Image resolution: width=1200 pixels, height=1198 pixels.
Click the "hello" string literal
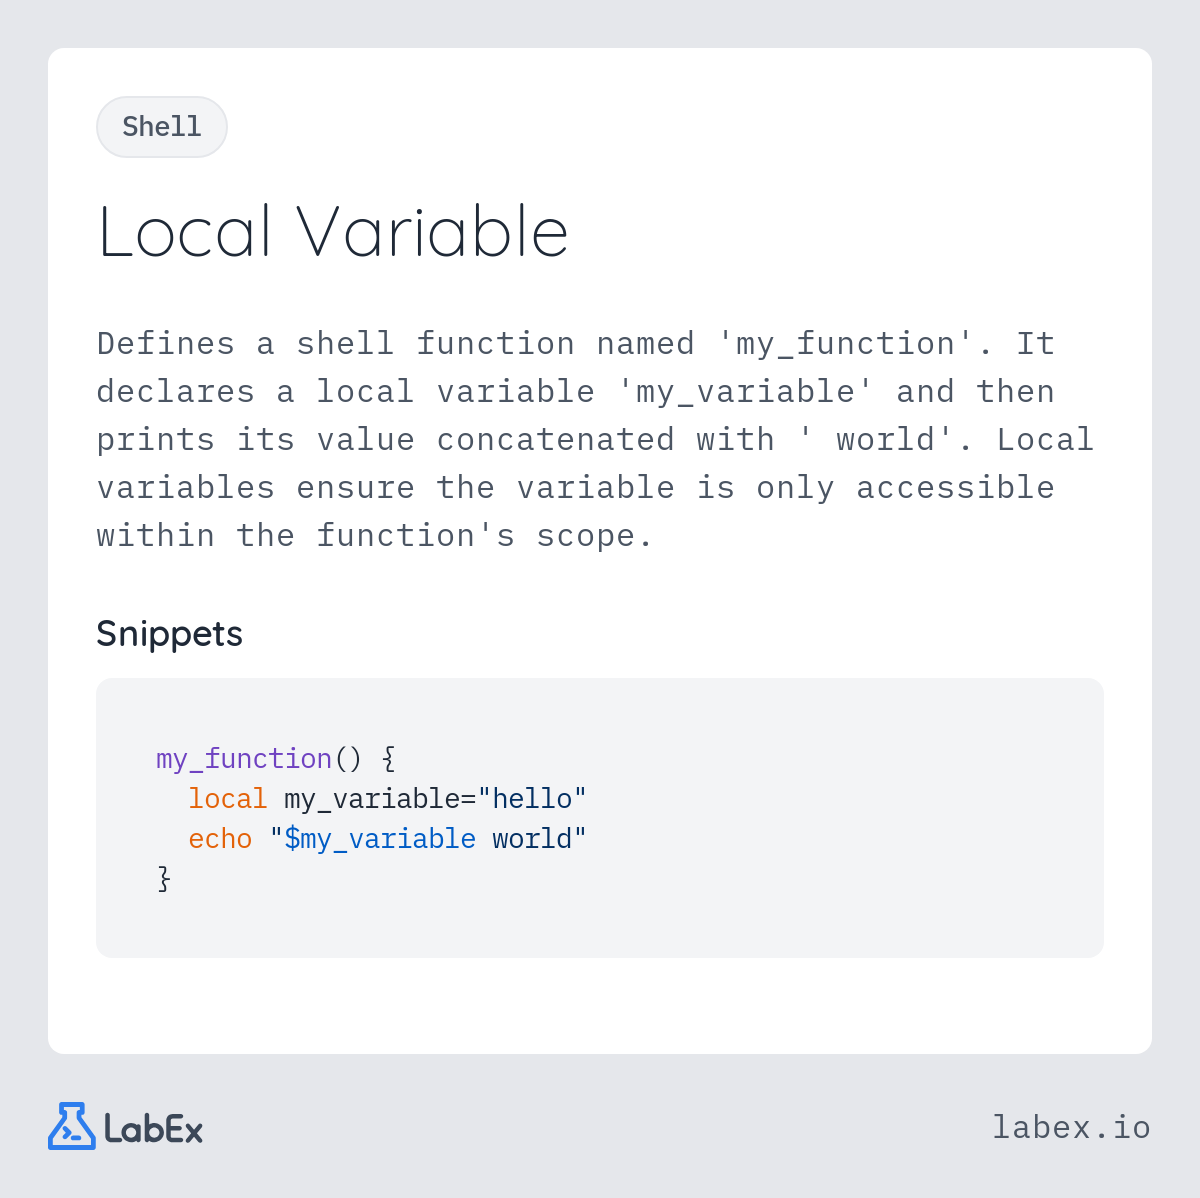click(x=532, y=799)
